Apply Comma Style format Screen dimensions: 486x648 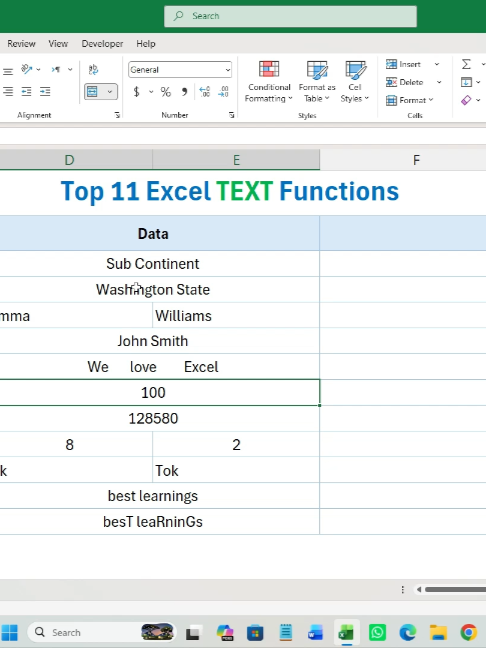pos(184,92)
